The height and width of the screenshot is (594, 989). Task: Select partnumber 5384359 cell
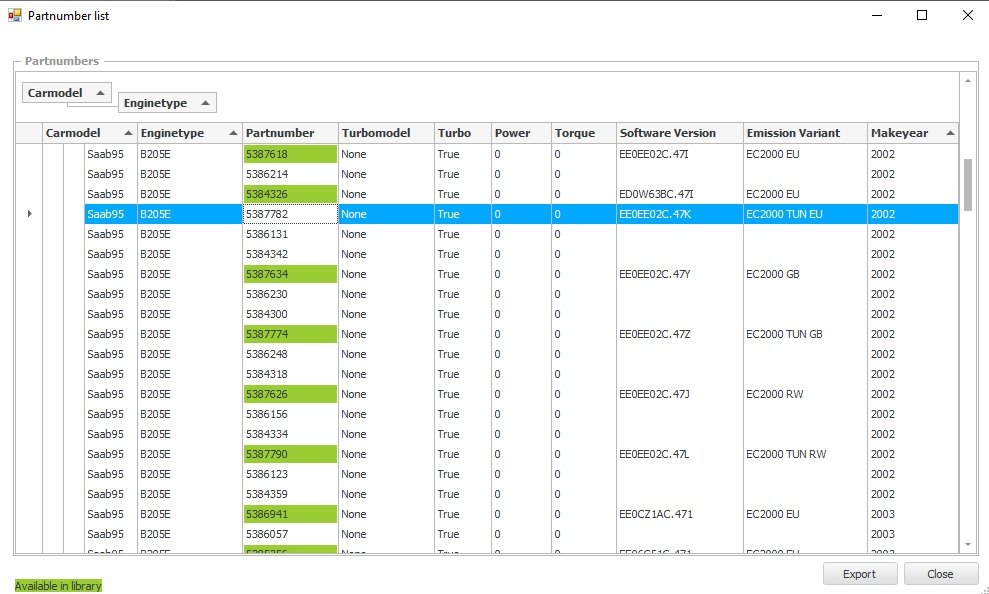point(290,494)
